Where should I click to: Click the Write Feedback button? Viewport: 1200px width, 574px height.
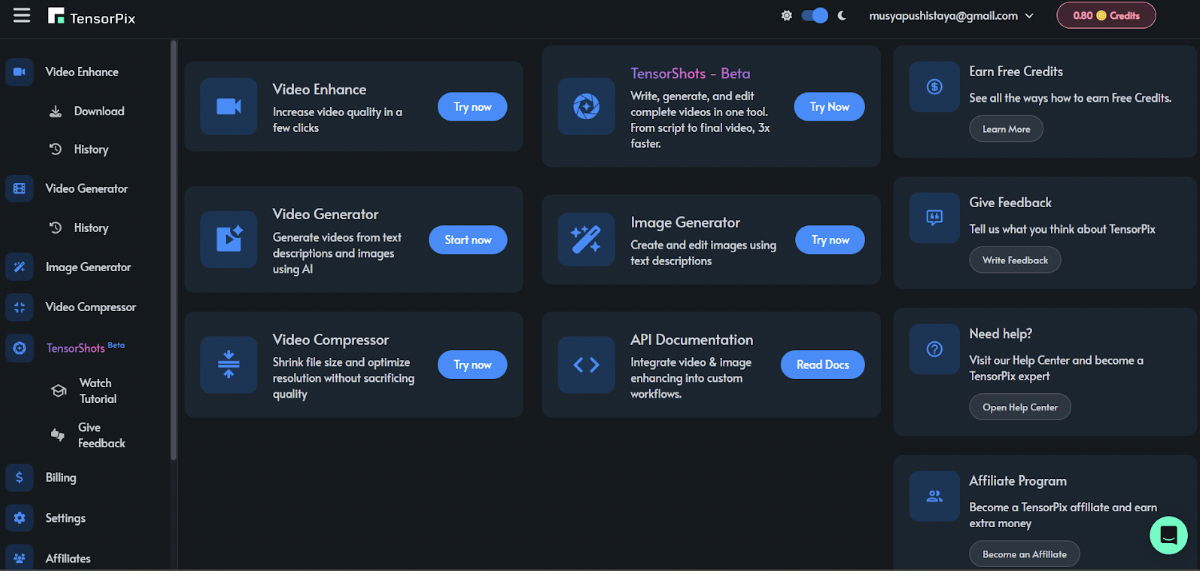tap(1015, 260)
